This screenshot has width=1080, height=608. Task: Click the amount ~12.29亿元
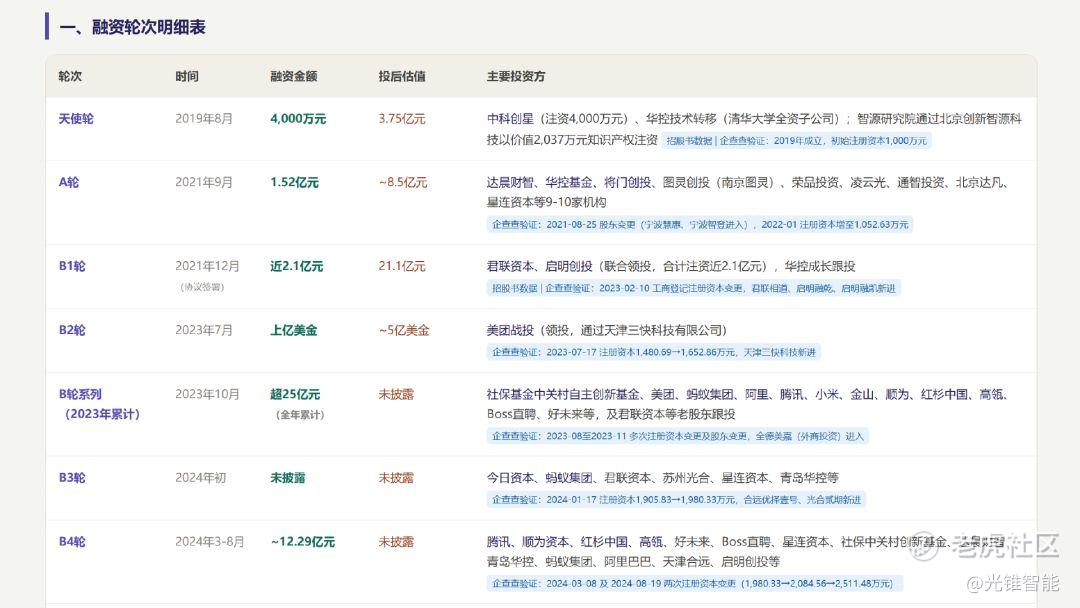tap(303, 542)
